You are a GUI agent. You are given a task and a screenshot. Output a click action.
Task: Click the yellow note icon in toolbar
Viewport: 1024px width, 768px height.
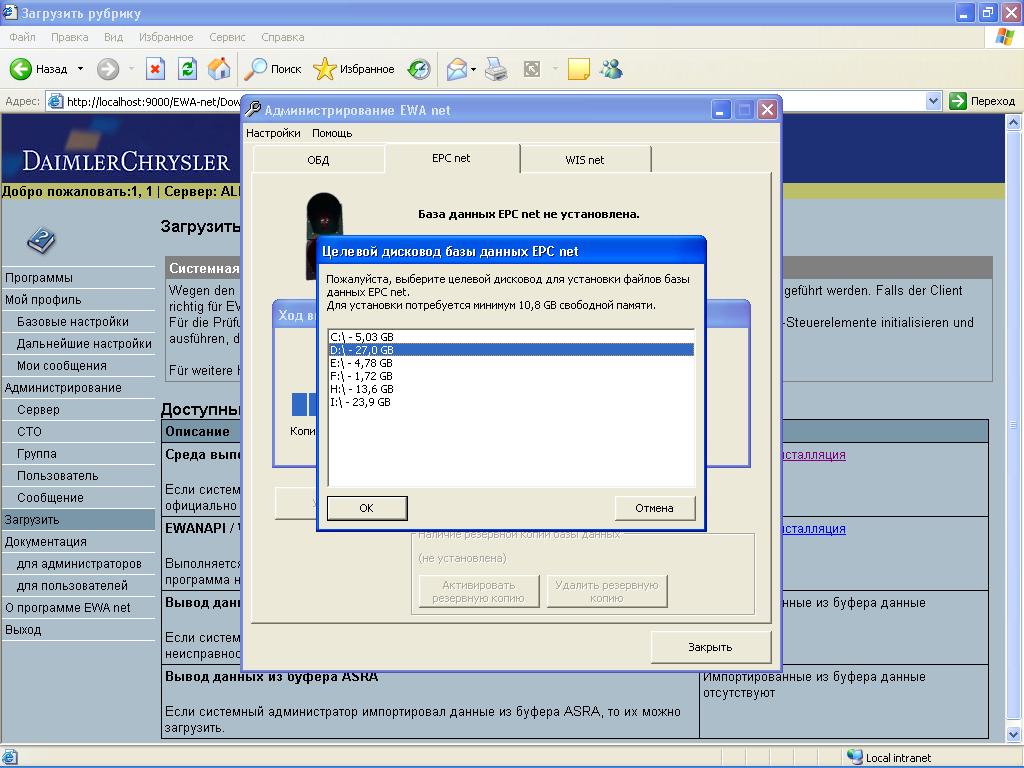pos(579,69)
